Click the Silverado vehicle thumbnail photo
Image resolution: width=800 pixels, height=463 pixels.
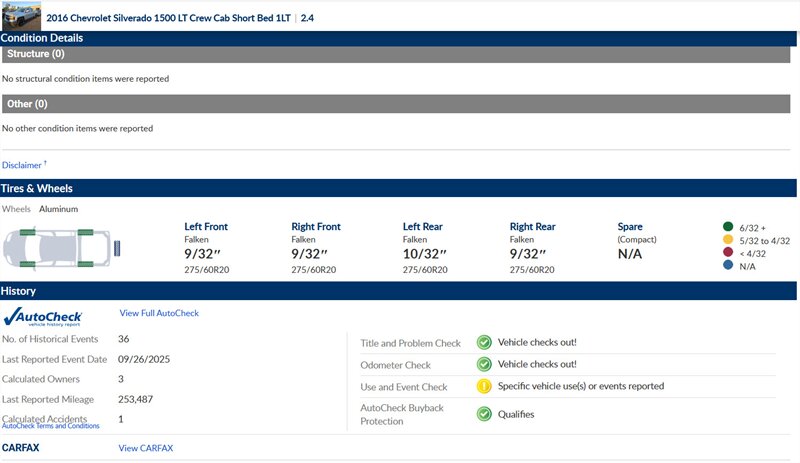coord(21,16)
